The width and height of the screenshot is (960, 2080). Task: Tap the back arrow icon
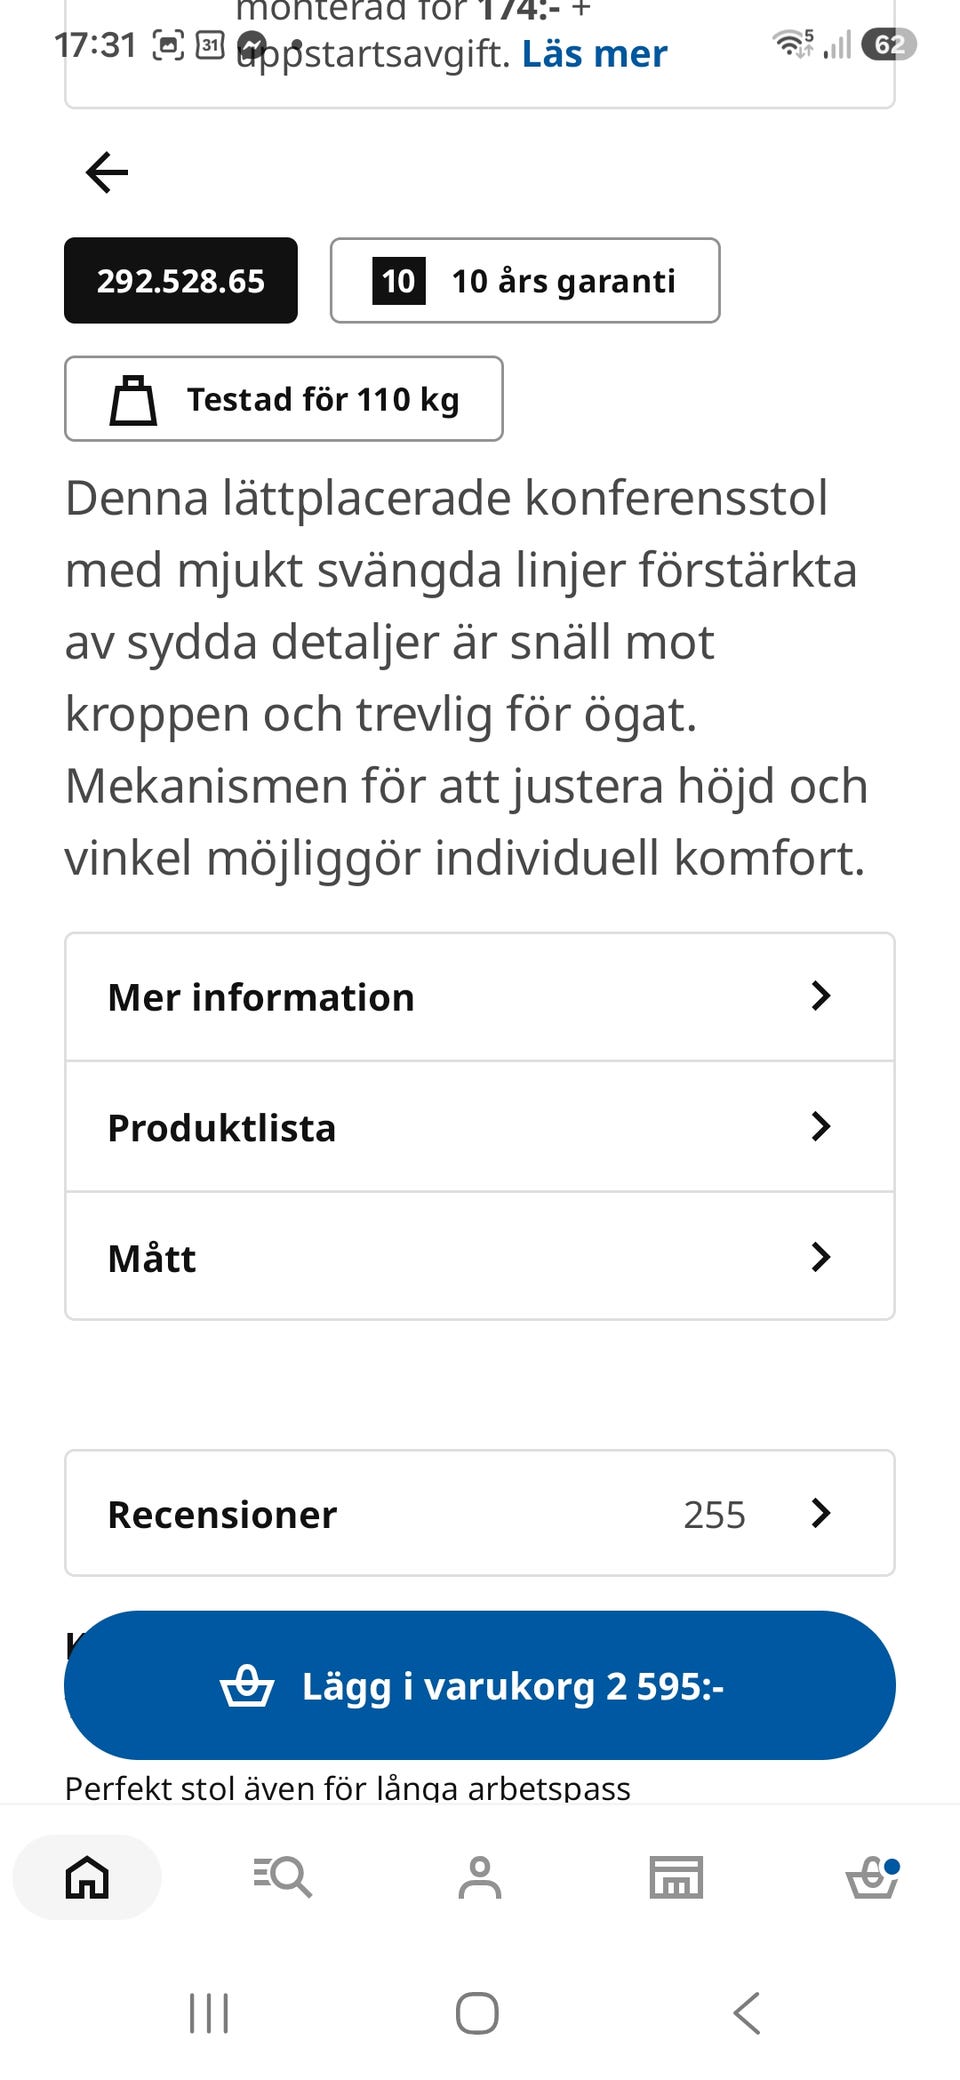pyautogui.click(x=107, y=172)
